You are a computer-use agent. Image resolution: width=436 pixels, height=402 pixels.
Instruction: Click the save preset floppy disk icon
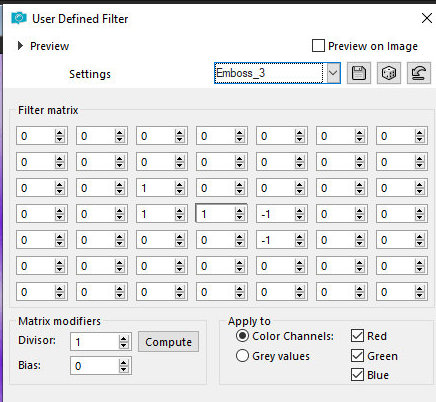click(x=359, y=73)
